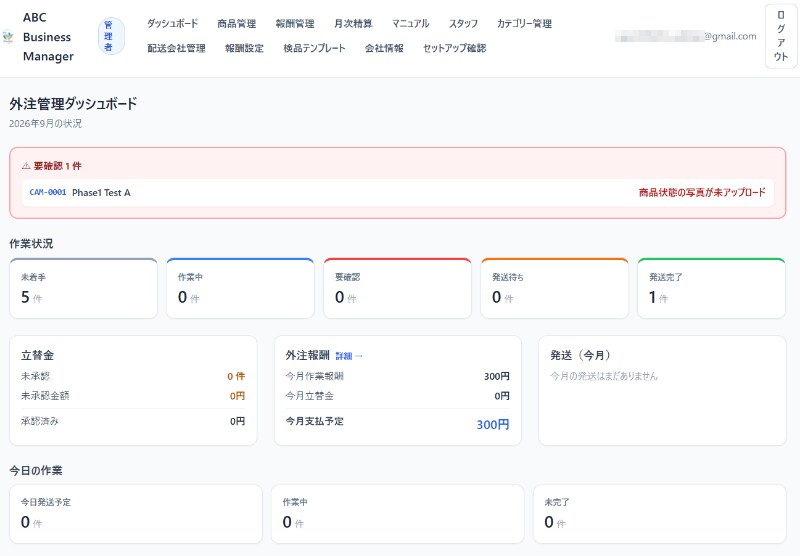Open the CAM-0001 item link
This screenshot has height=556, width=800.
pos(48,192)
